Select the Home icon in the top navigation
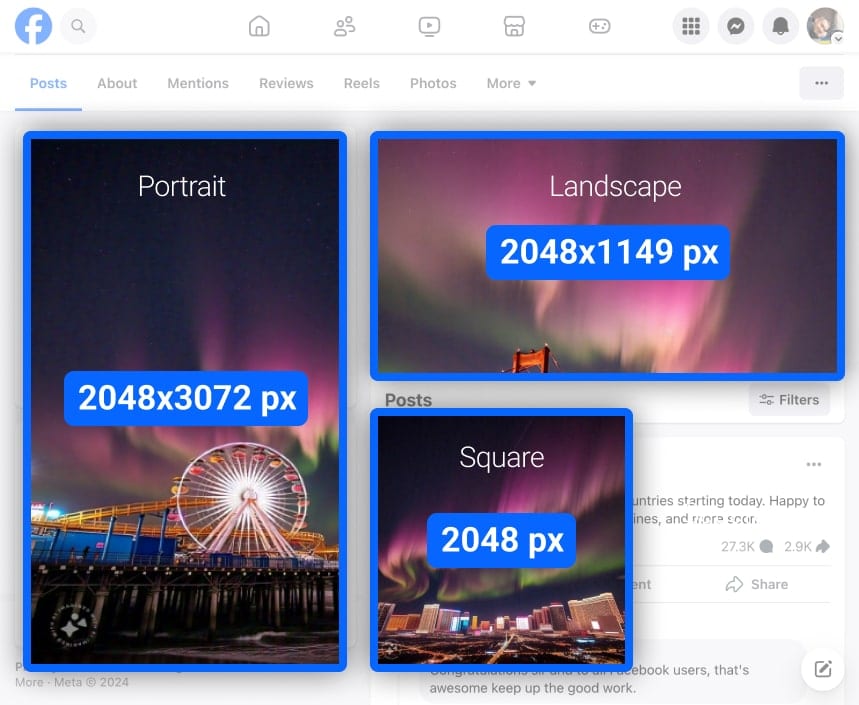Viewport: 859px width, 705px height. 259,27
